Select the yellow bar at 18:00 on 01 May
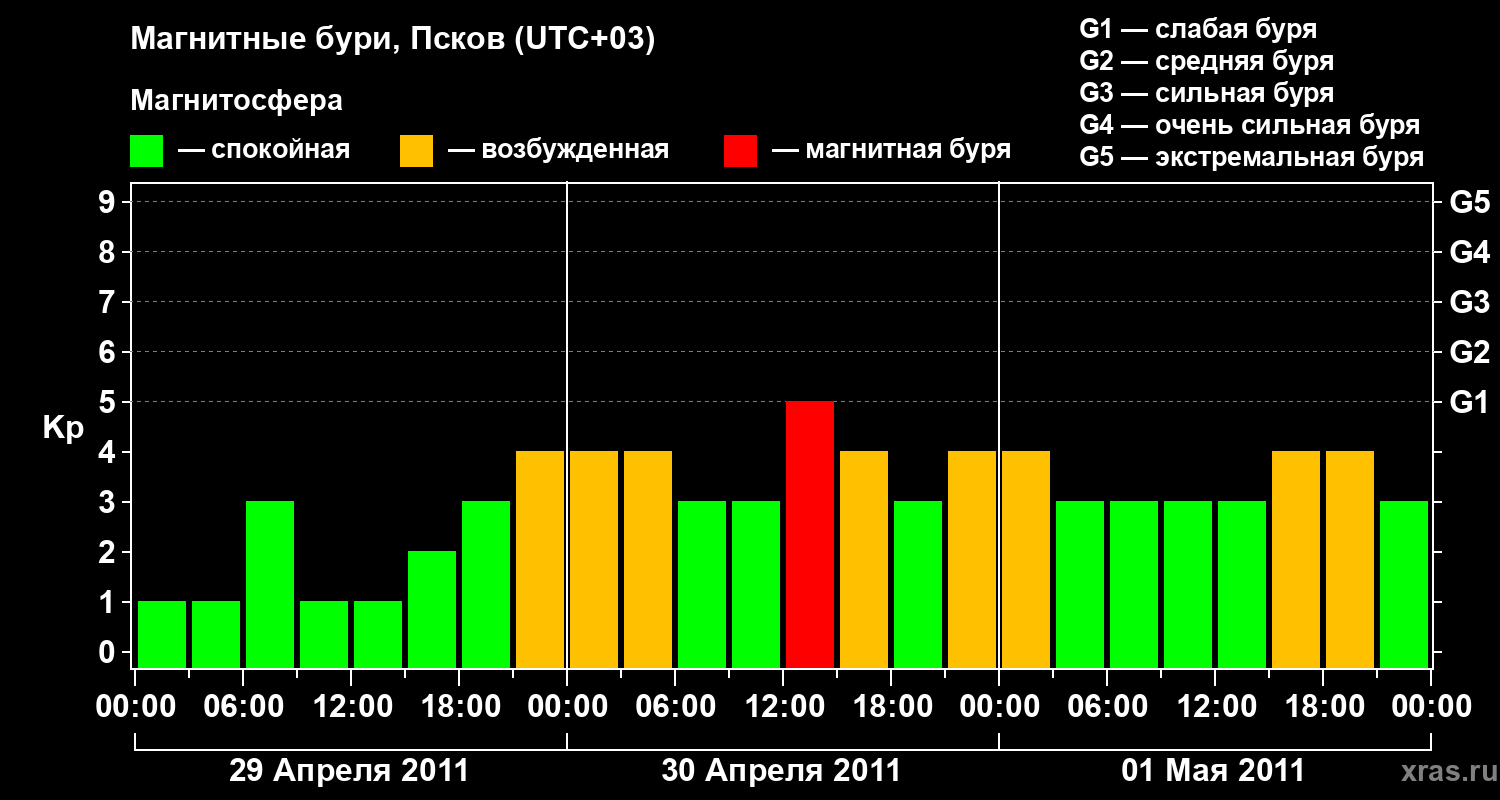1500x800 pixels. point(1350,559)
